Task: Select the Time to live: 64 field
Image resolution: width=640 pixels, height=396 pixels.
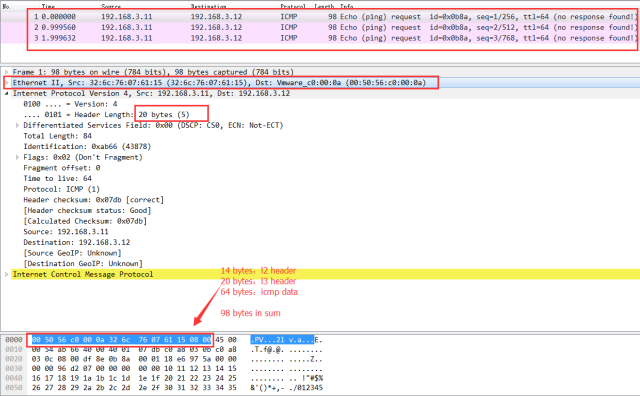Action: click(58, 178)
